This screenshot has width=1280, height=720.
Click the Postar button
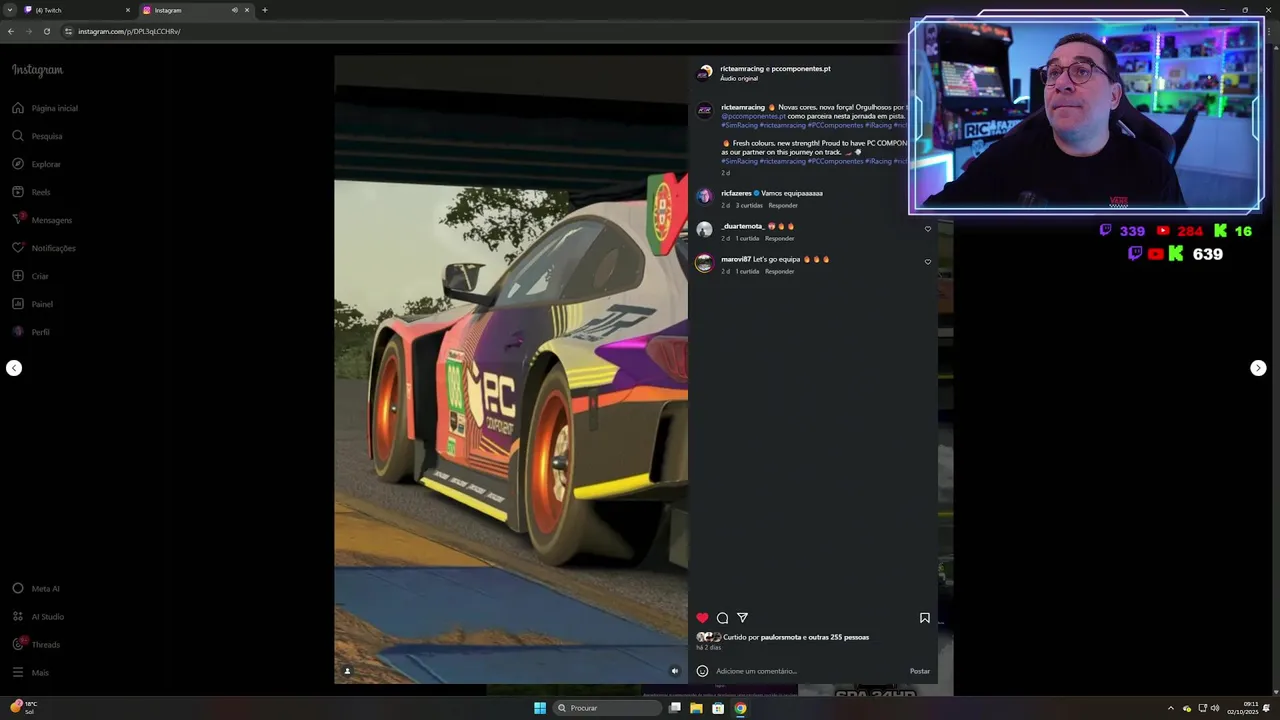tap(920, 671)
